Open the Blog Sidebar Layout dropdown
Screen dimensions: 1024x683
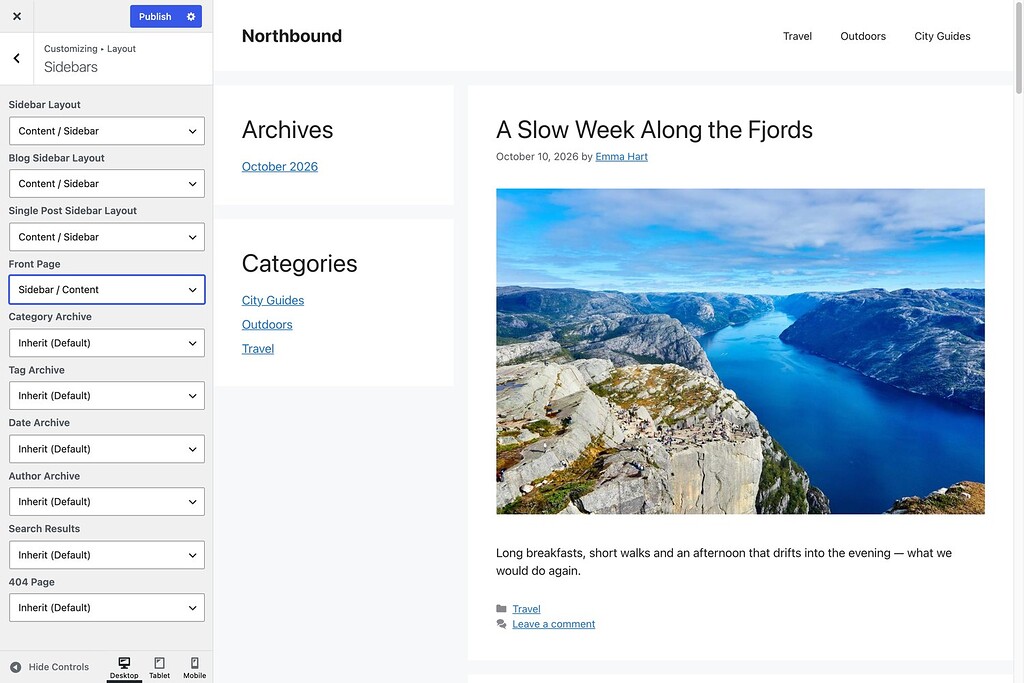pos(106,183)
